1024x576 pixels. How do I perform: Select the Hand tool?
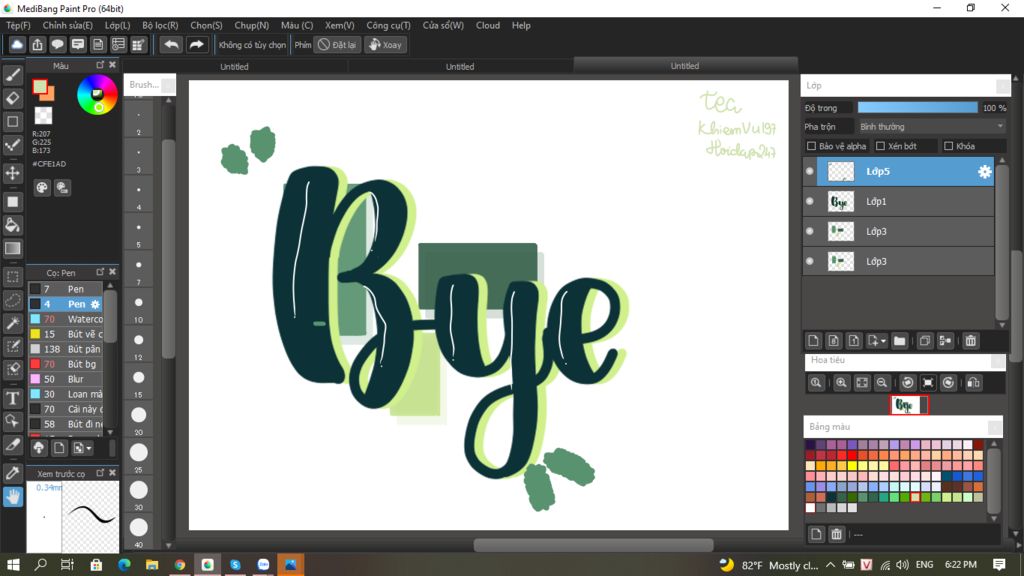12,497
